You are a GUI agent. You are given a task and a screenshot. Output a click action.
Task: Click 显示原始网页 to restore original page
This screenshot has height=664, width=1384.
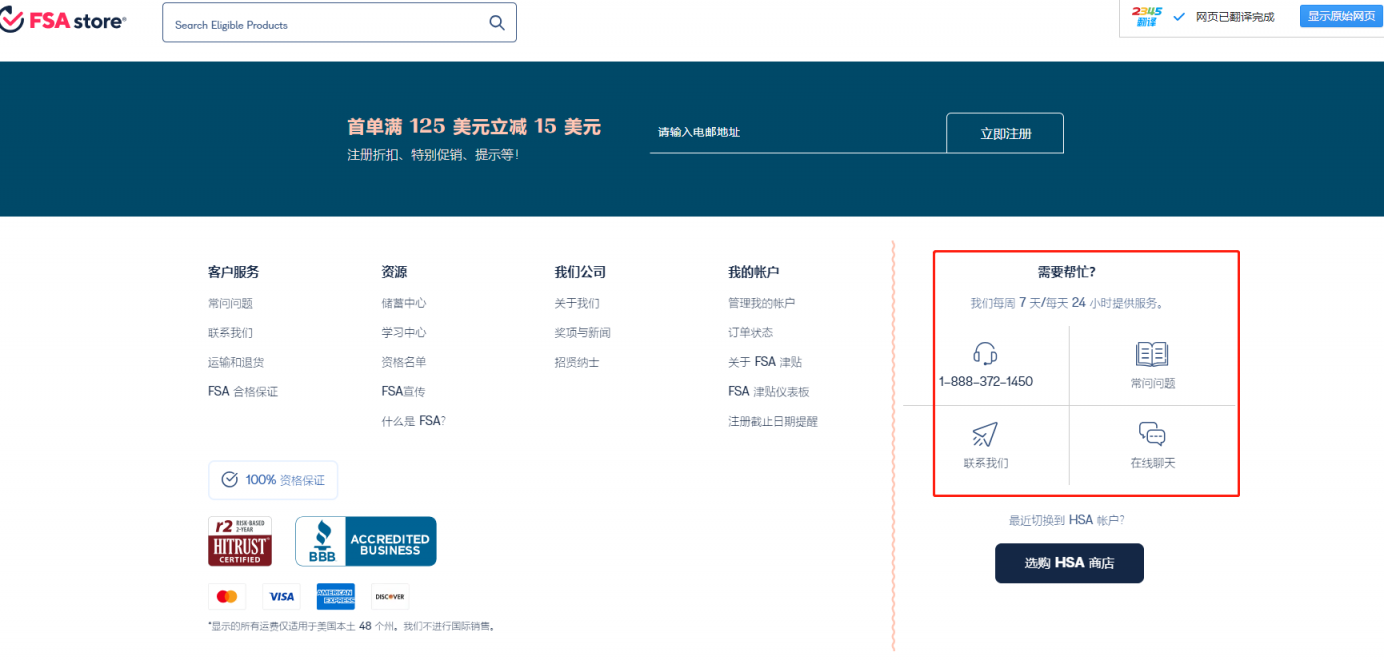coord(1340,15)
